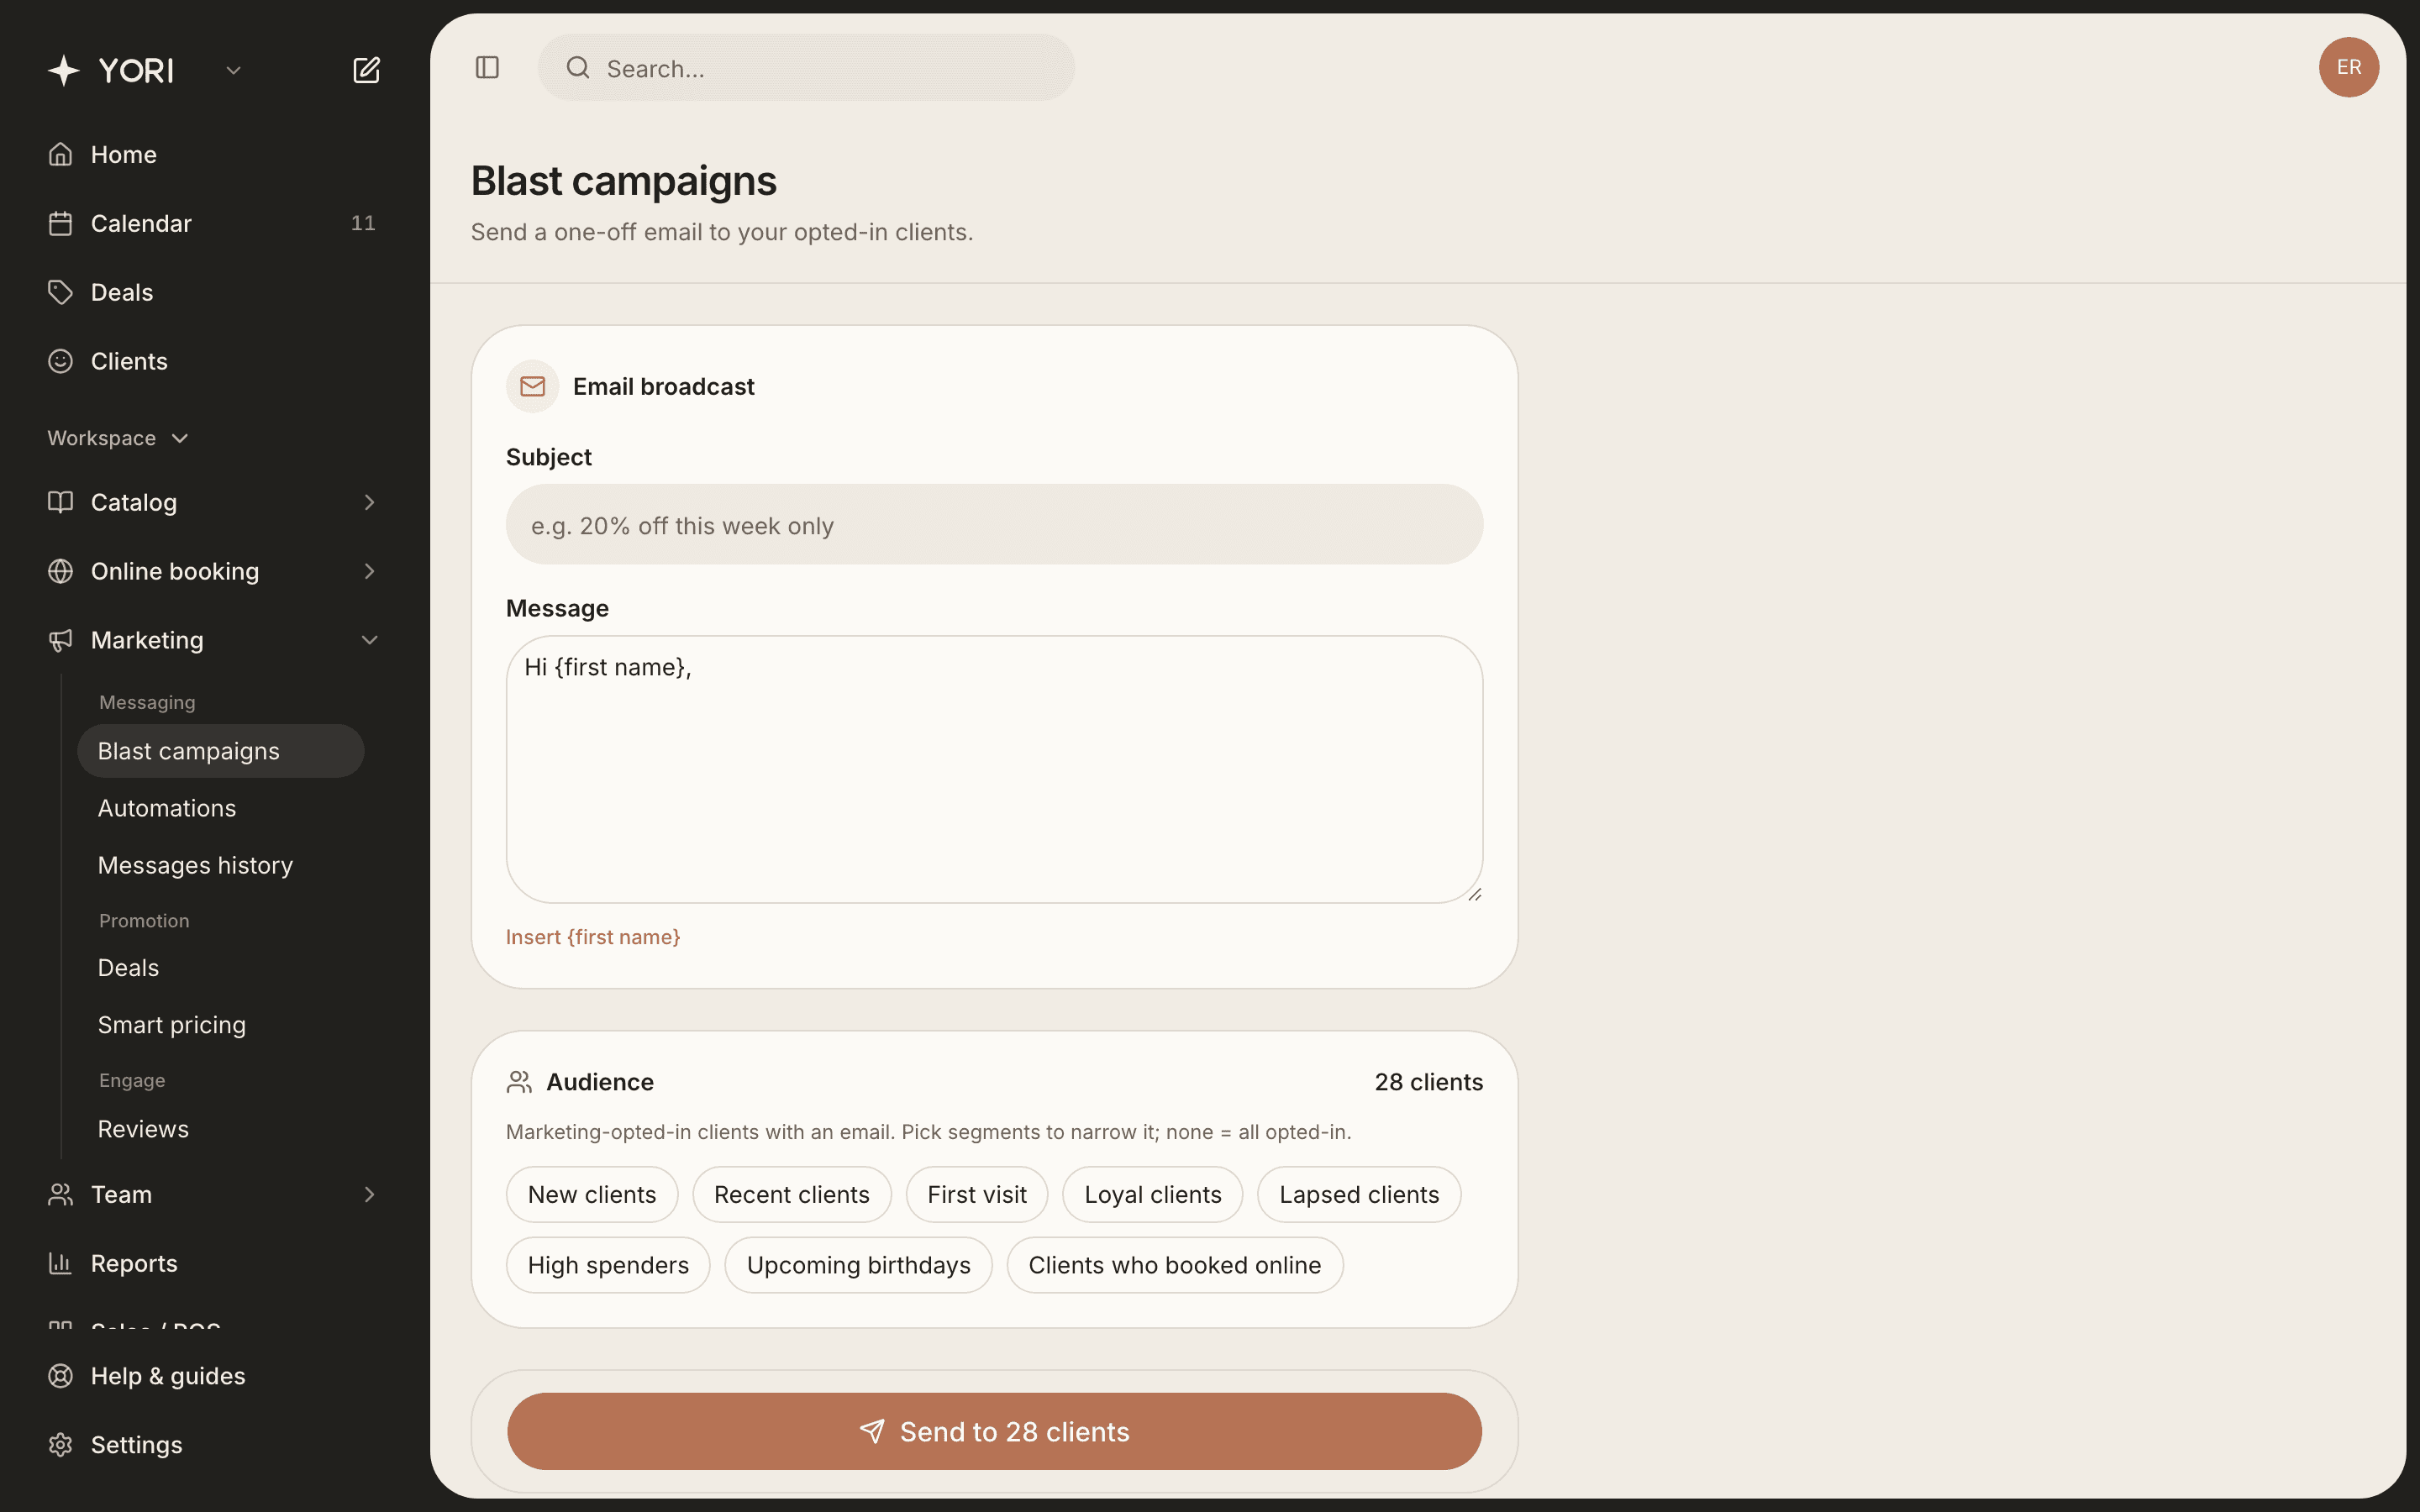This screenshot has width=2420, height=1512.
Task: Focus the Search input field
Action: pos(806,67)
